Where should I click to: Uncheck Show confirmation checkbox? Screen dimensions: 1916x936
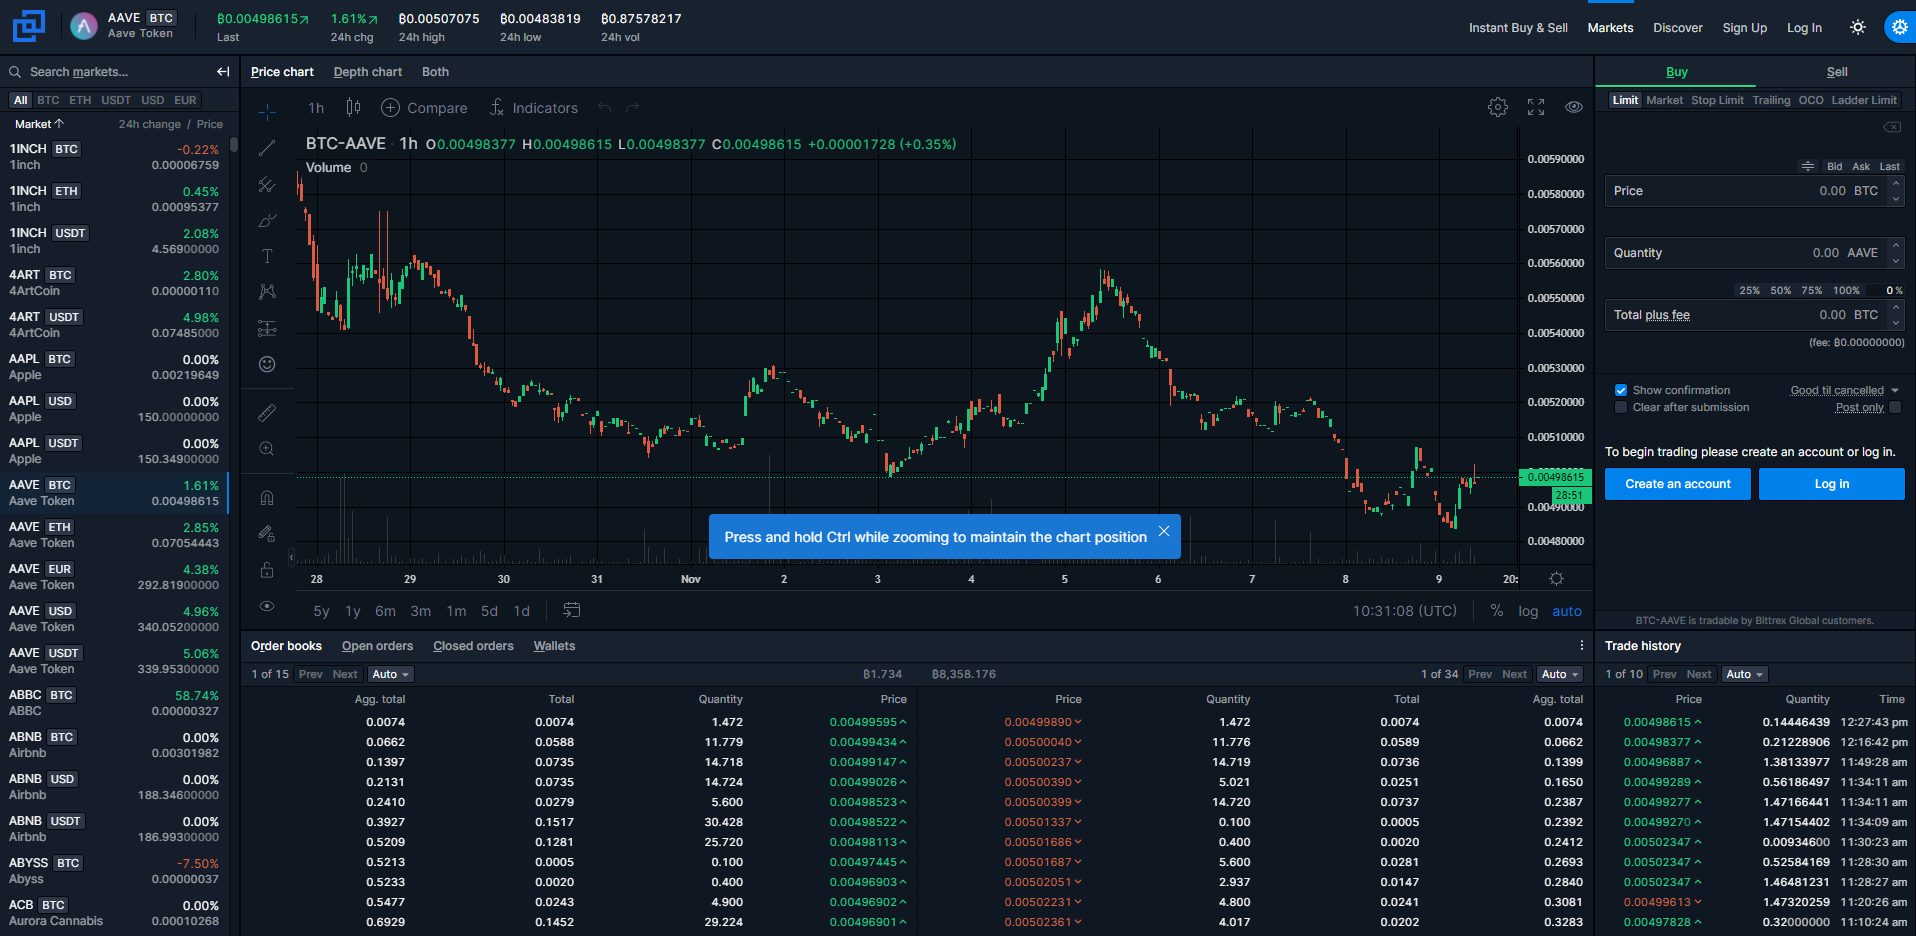coord(1621,390)
